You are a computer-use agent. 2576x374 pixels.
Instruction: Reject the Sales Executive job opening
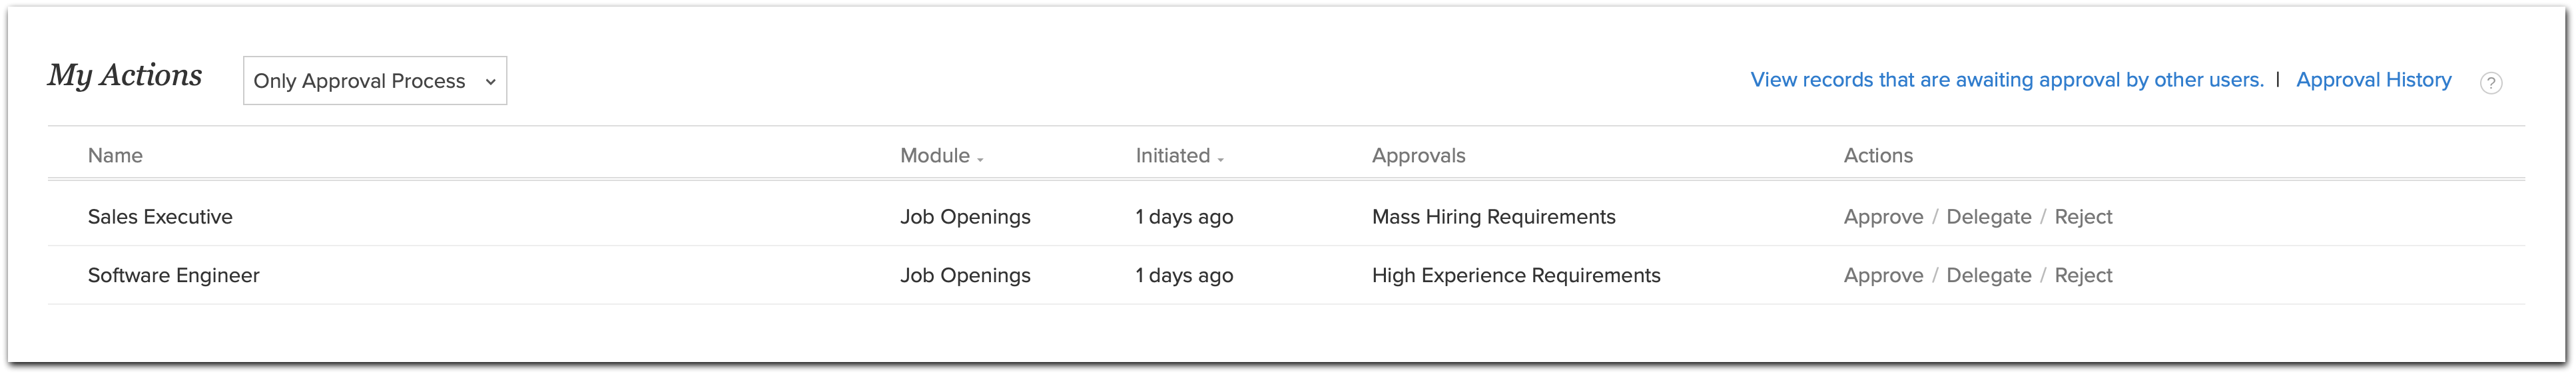[x=2083, y=217]
